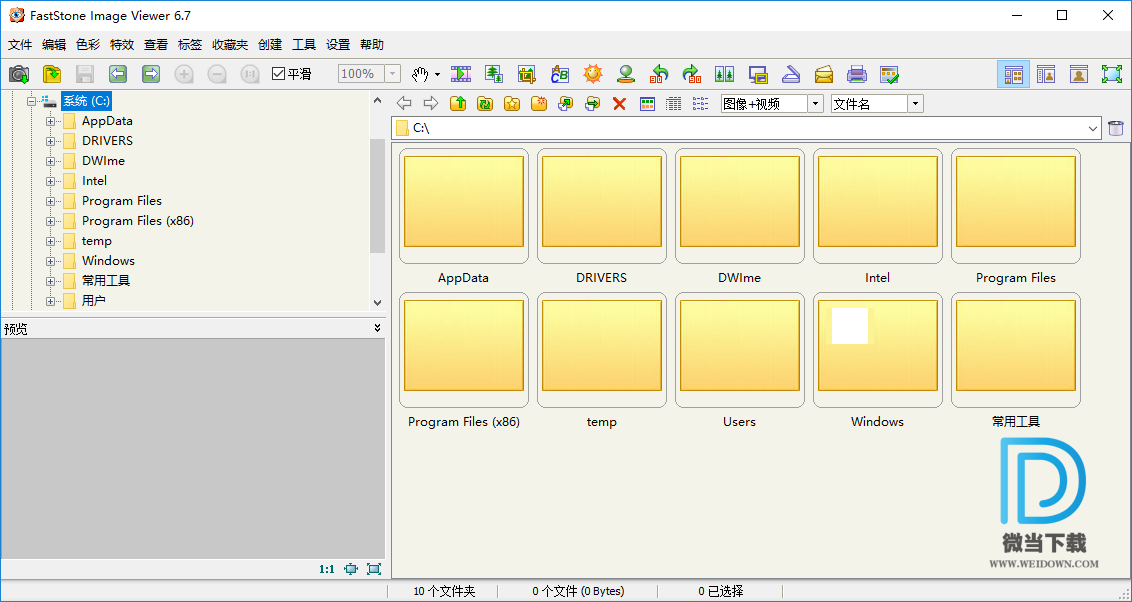Click the zoom out minus icon

tap(217, 74)
